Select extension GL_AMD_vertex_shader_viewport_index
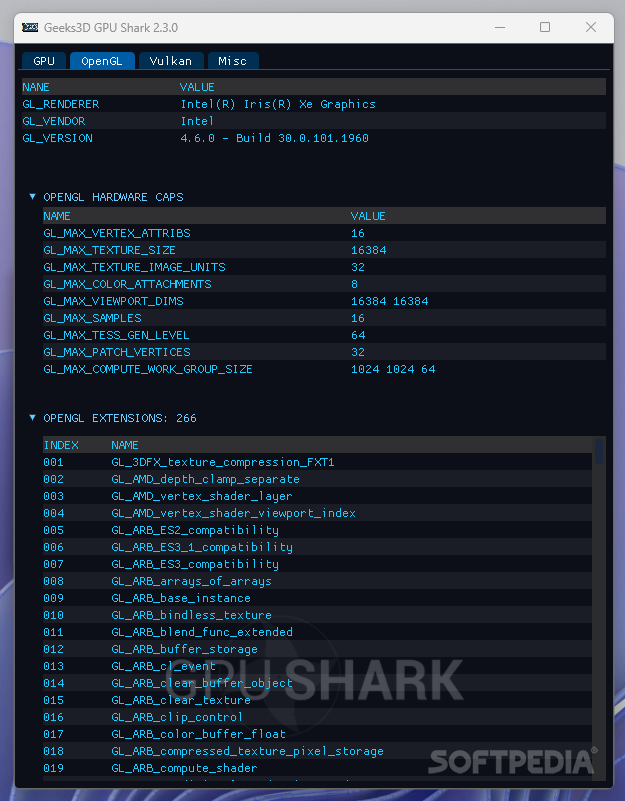The width and height of the screenshot is (625, 801). tap(234, 513)
